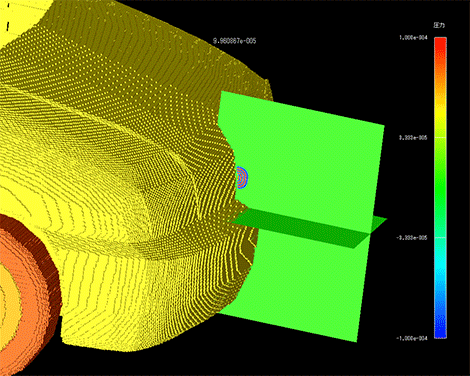
Task: Click the 3.333e-005 scale label
Action: pyautogui.click(x=413, y=138)
